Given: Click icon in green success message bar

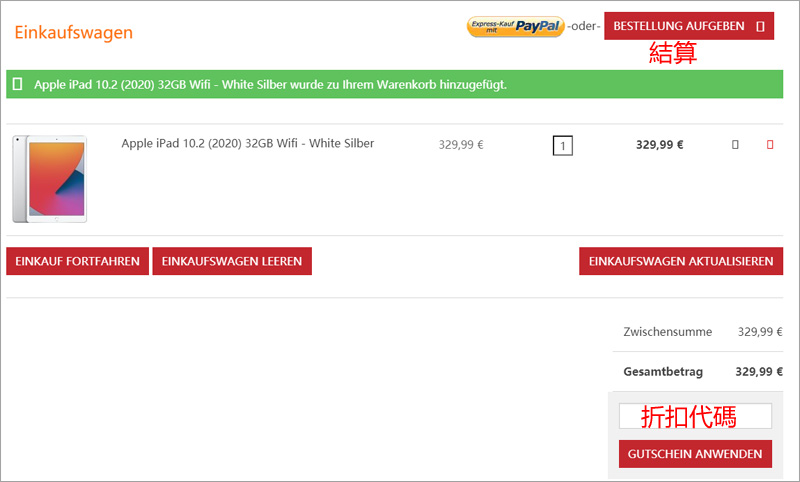Looking at the screenshot, I should [x=17, y=84].
